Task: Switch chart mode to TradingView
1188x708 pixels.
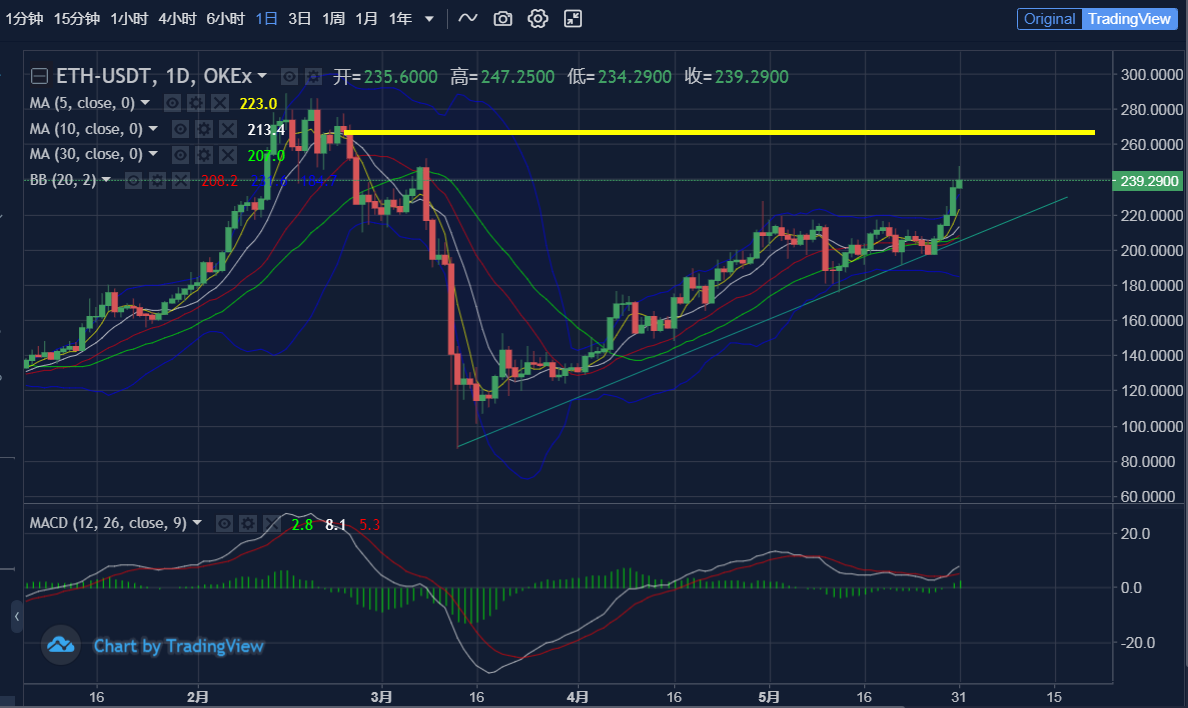Action: click(x=1129, y=19)
